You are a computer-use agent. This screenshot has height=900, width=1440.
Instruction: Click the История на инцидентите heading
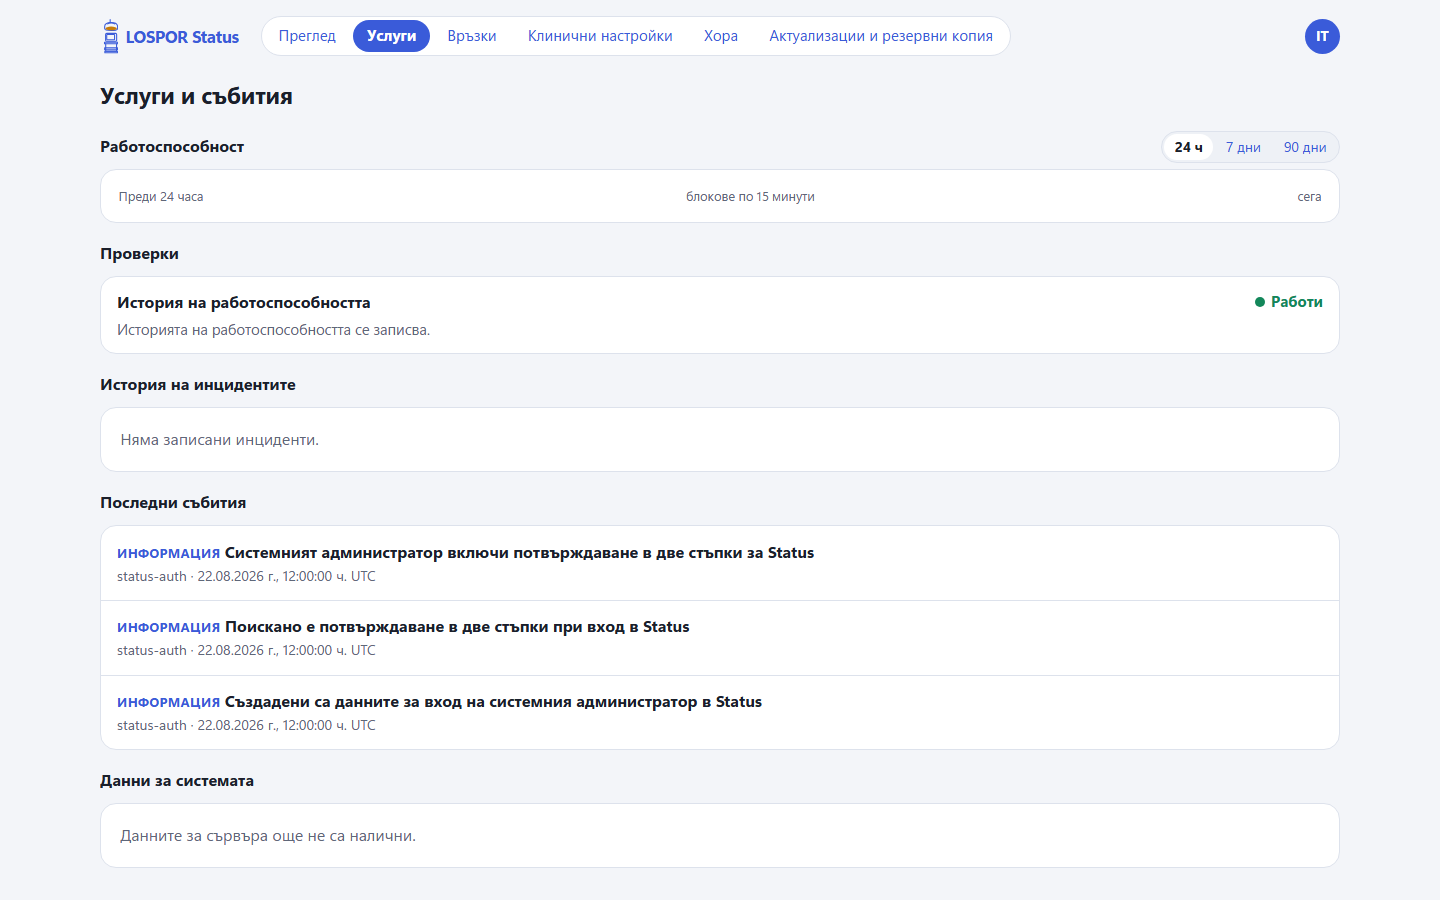198,385
